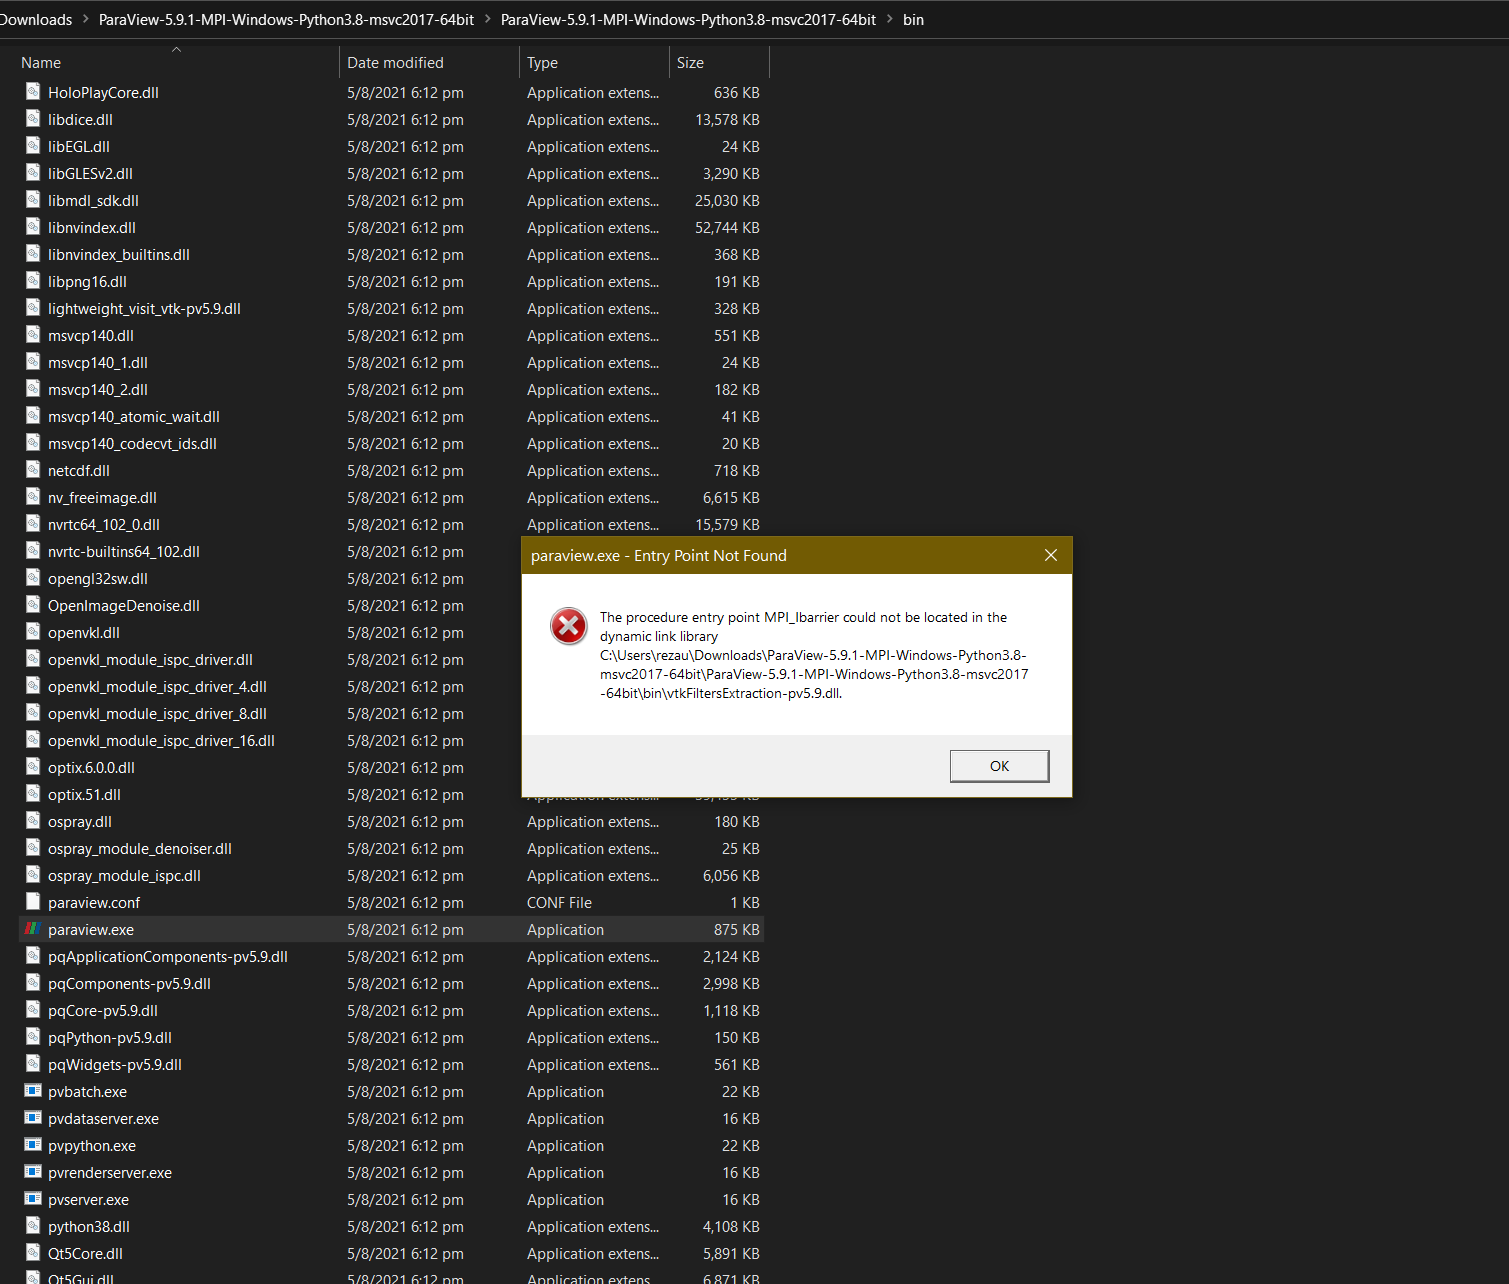Select the optix.6.0.0.dll file name

point(91,767)
